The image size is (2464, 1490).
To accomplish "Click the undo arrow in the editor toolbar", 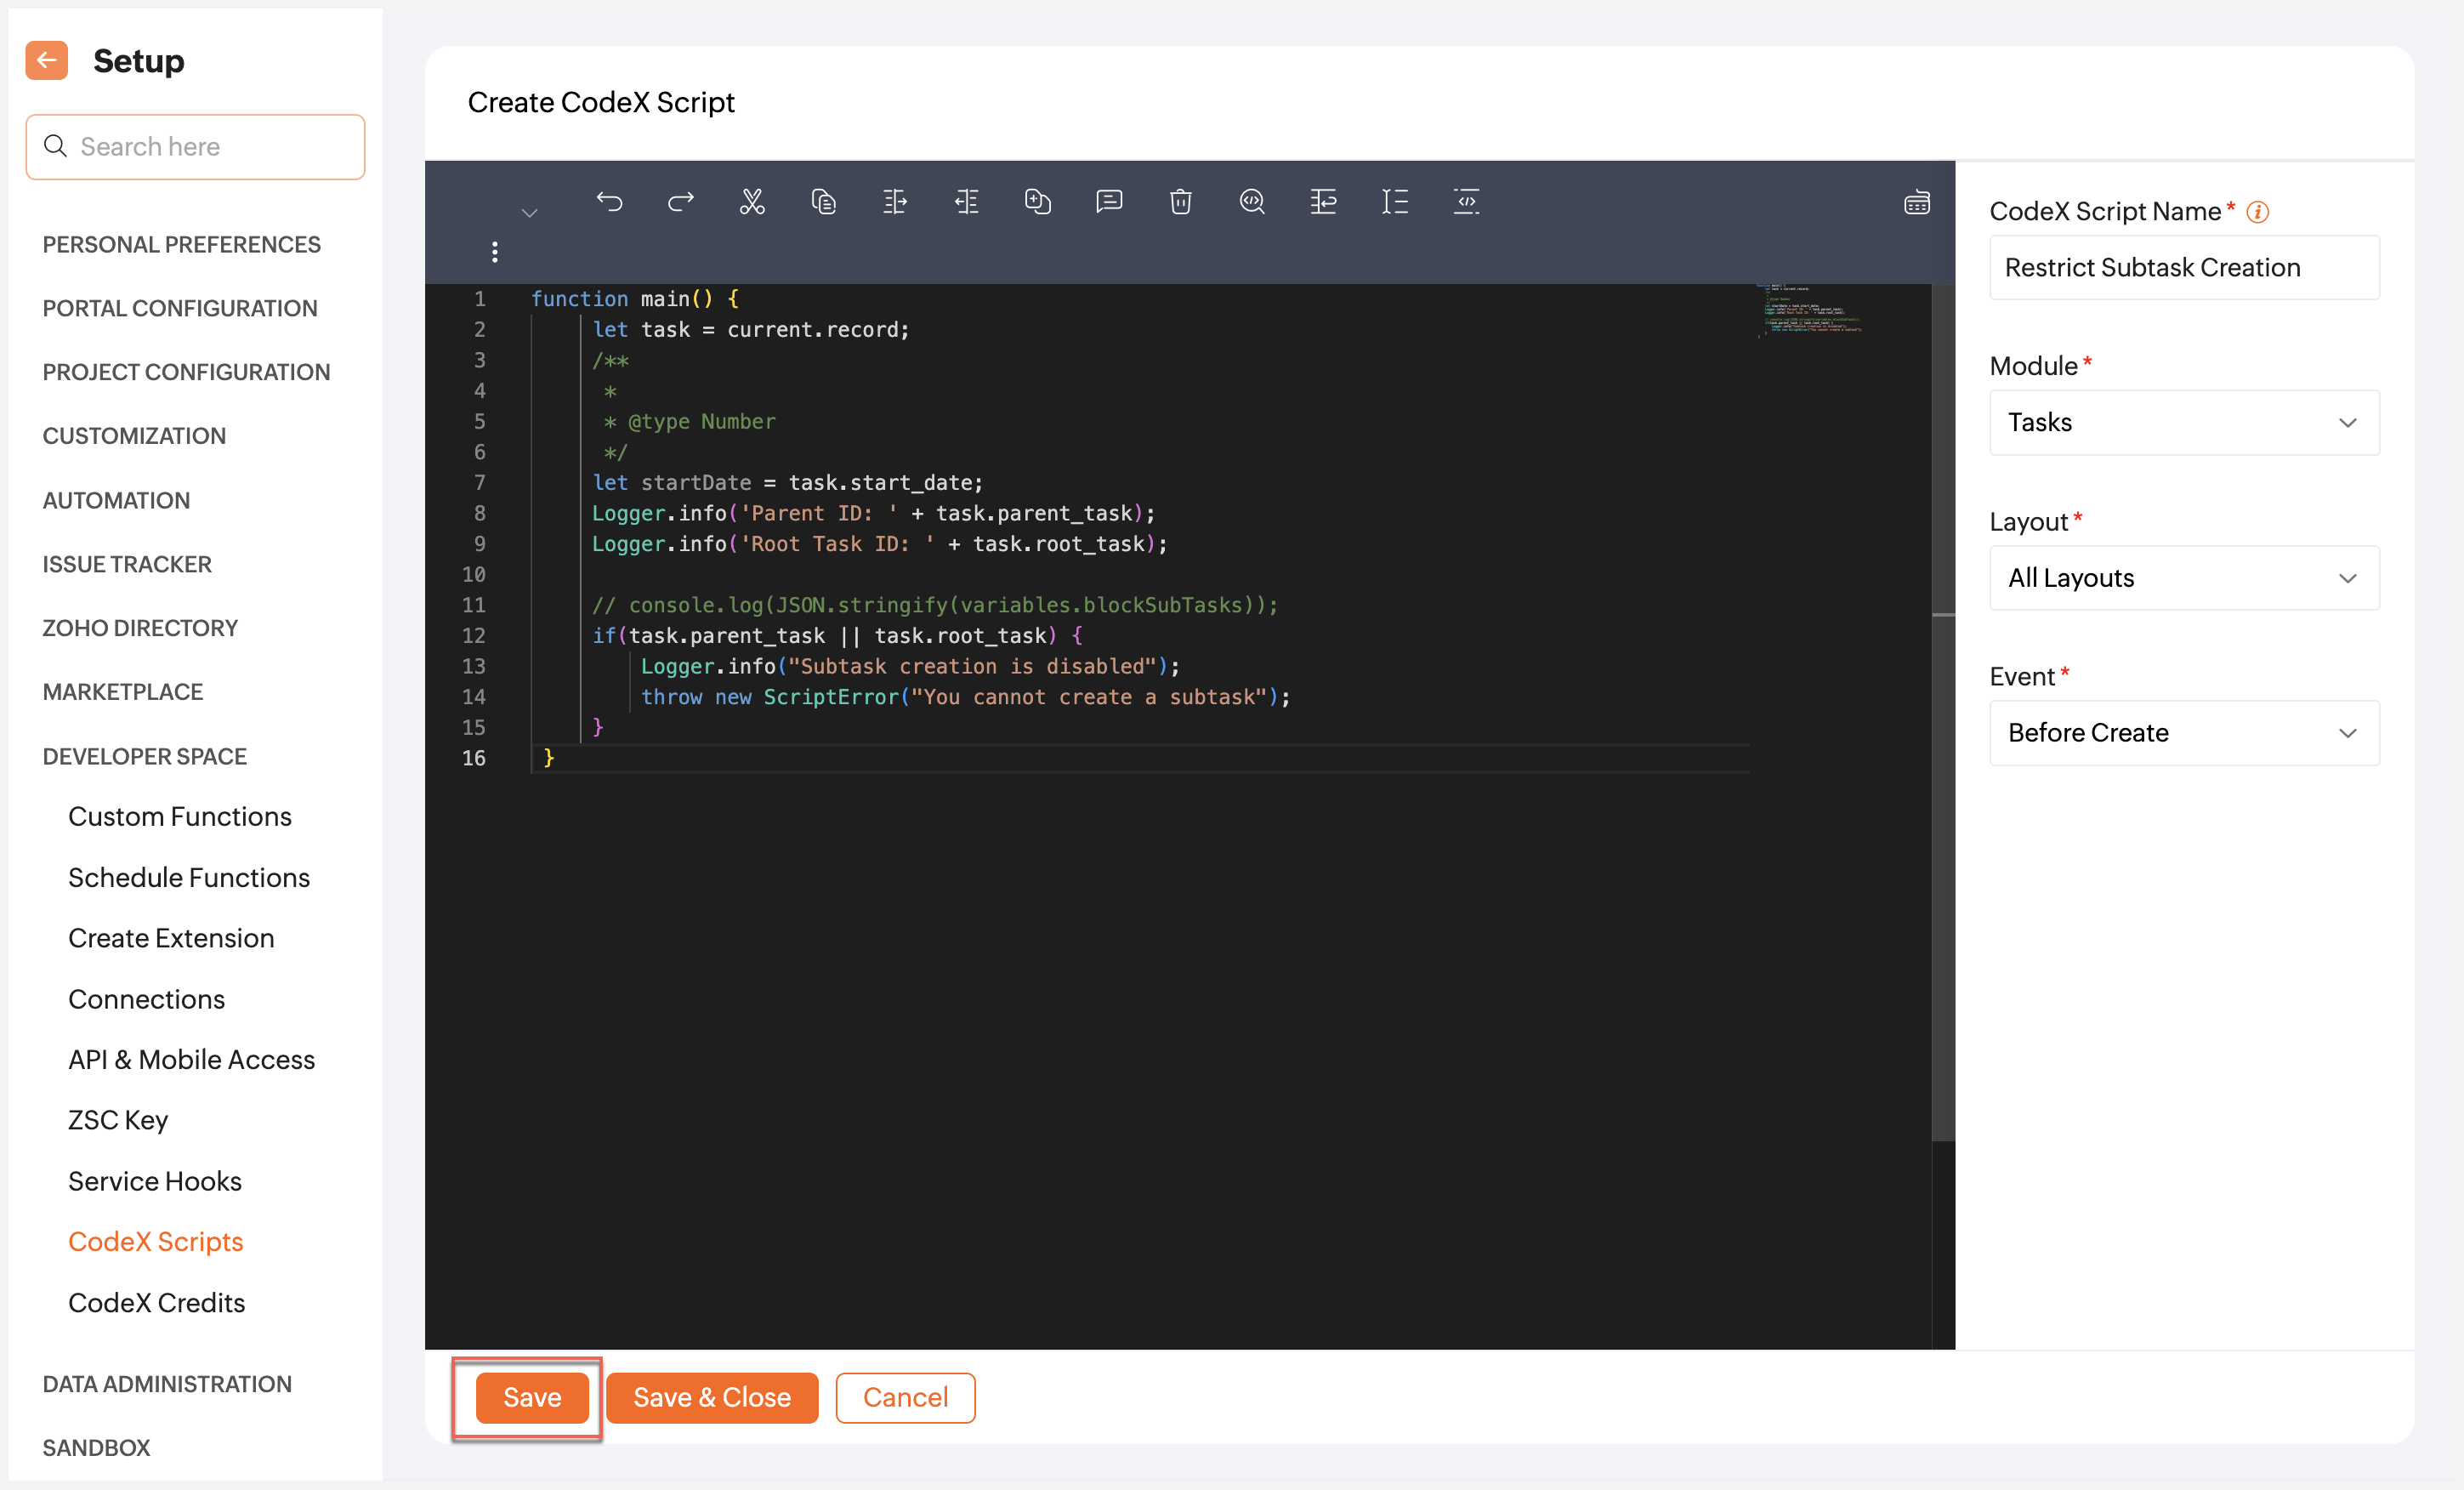I will coord(609,202).
